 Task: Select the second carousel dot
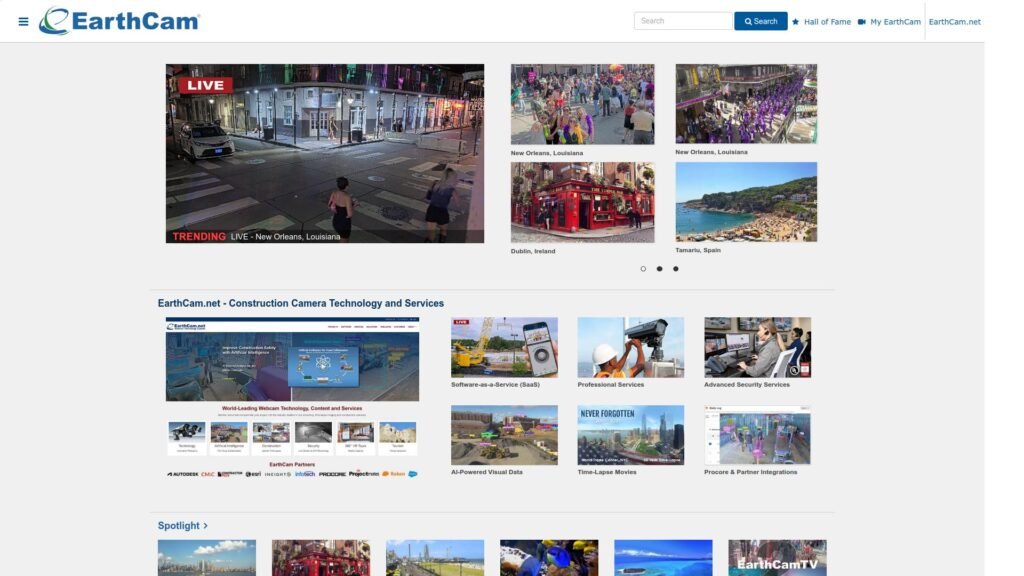(660, 268)
